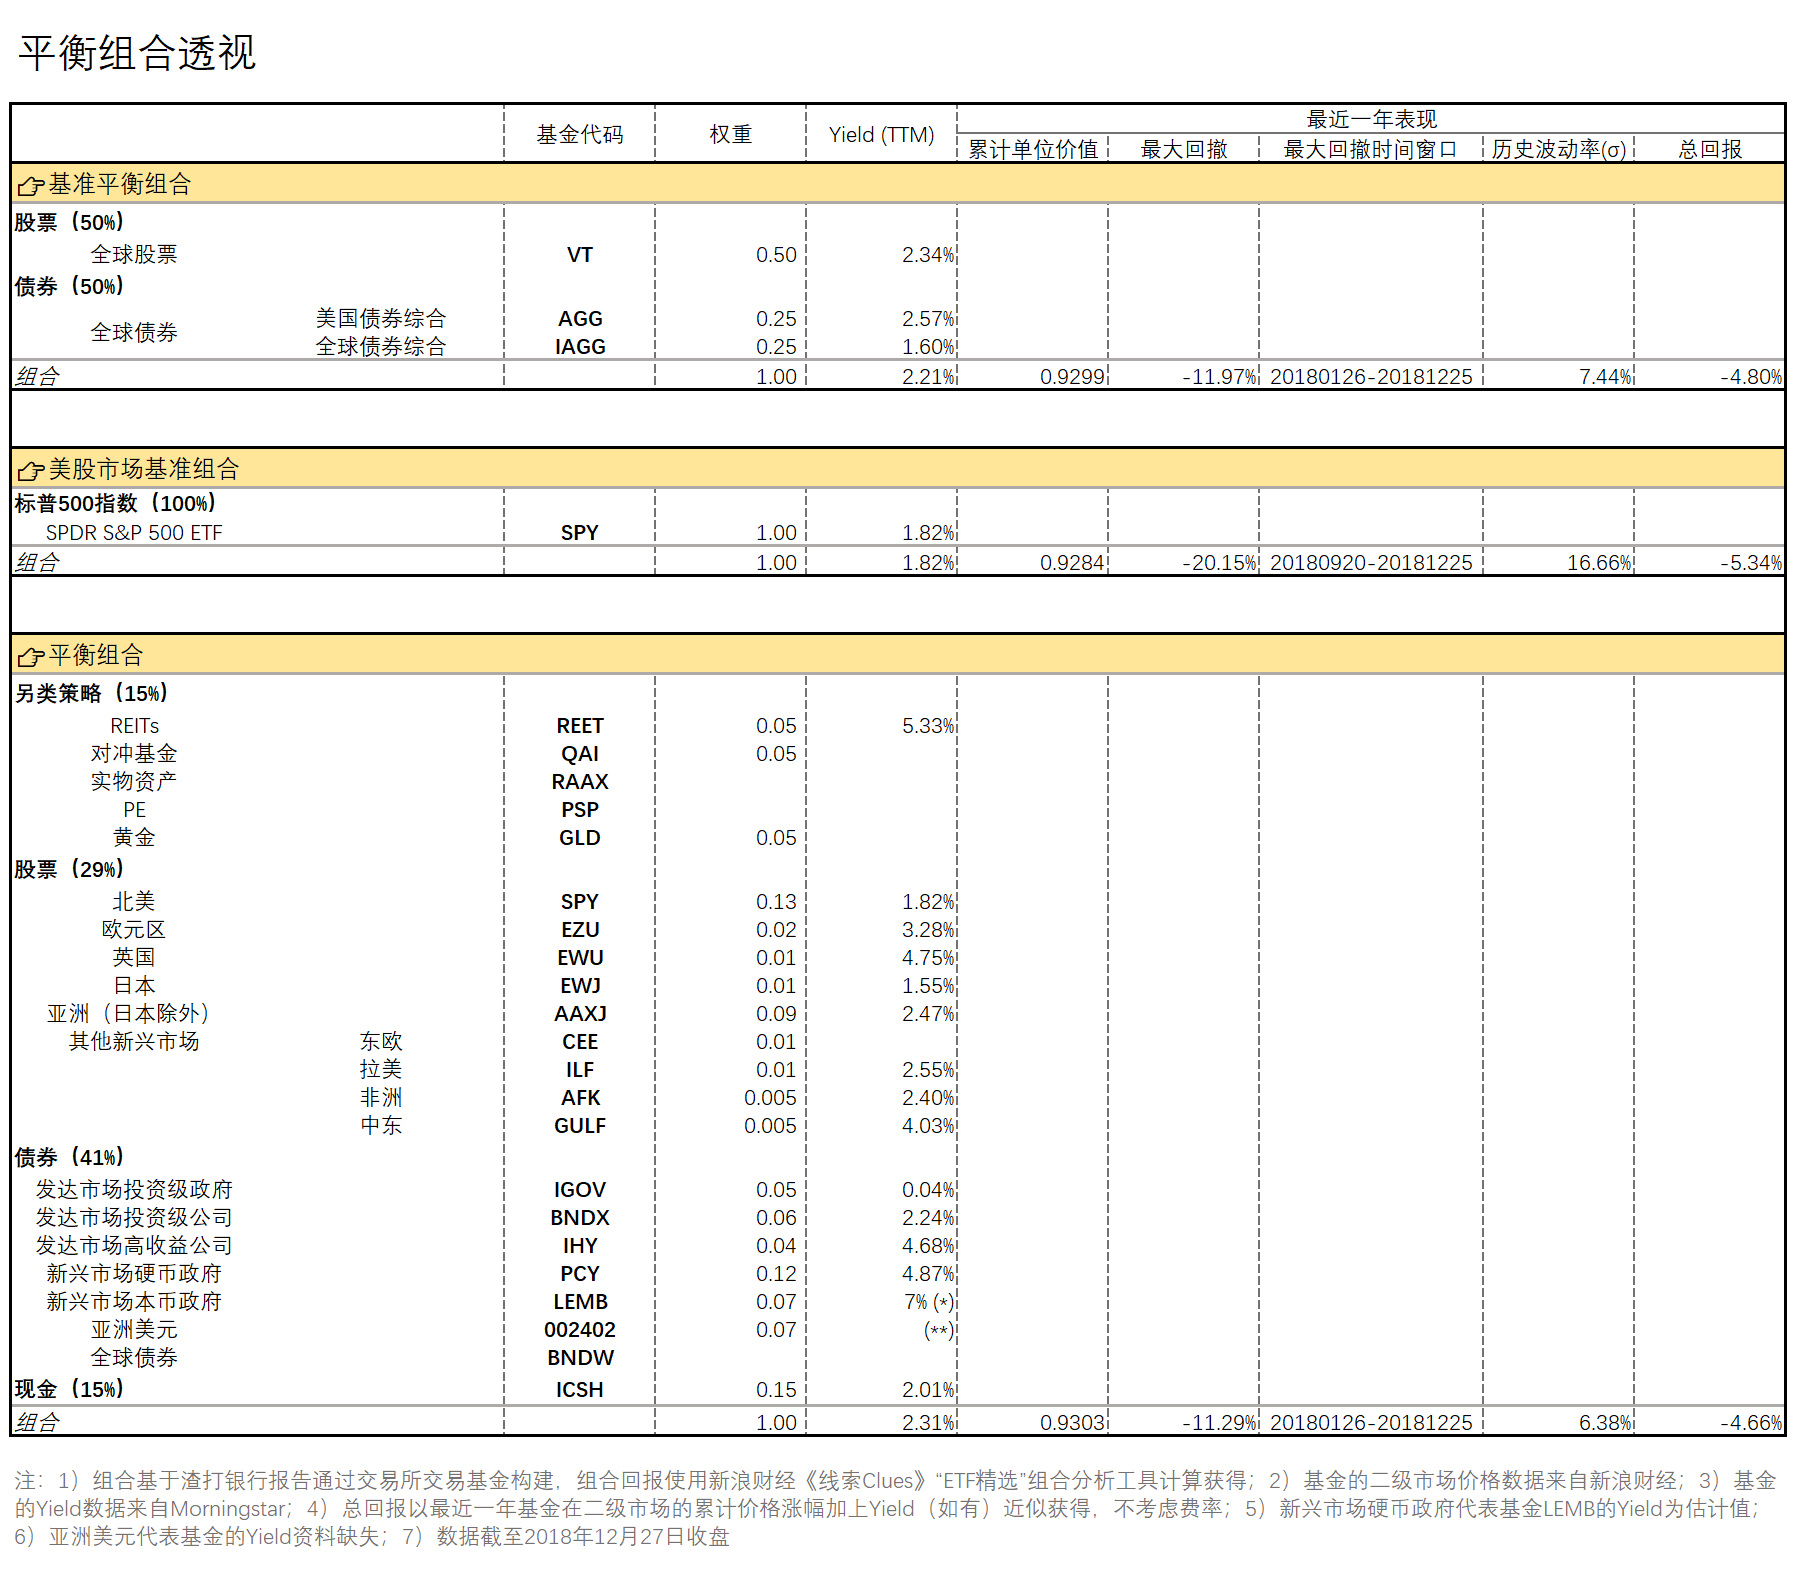The image size is (1796, 1571).
Task: Select the AAXJ fund code
Action: [x=580, y=1014]
